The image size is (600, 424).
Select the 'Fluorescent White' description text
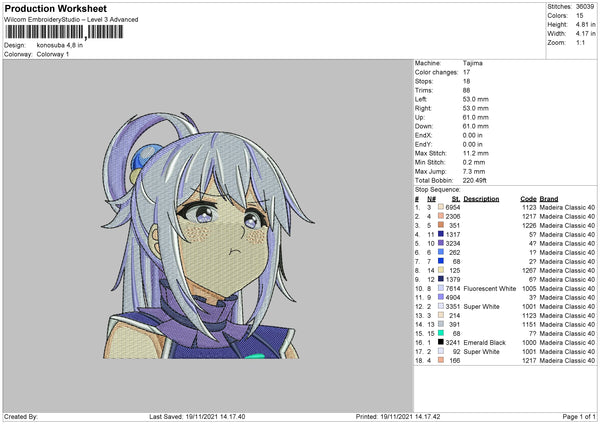[489, 288]
